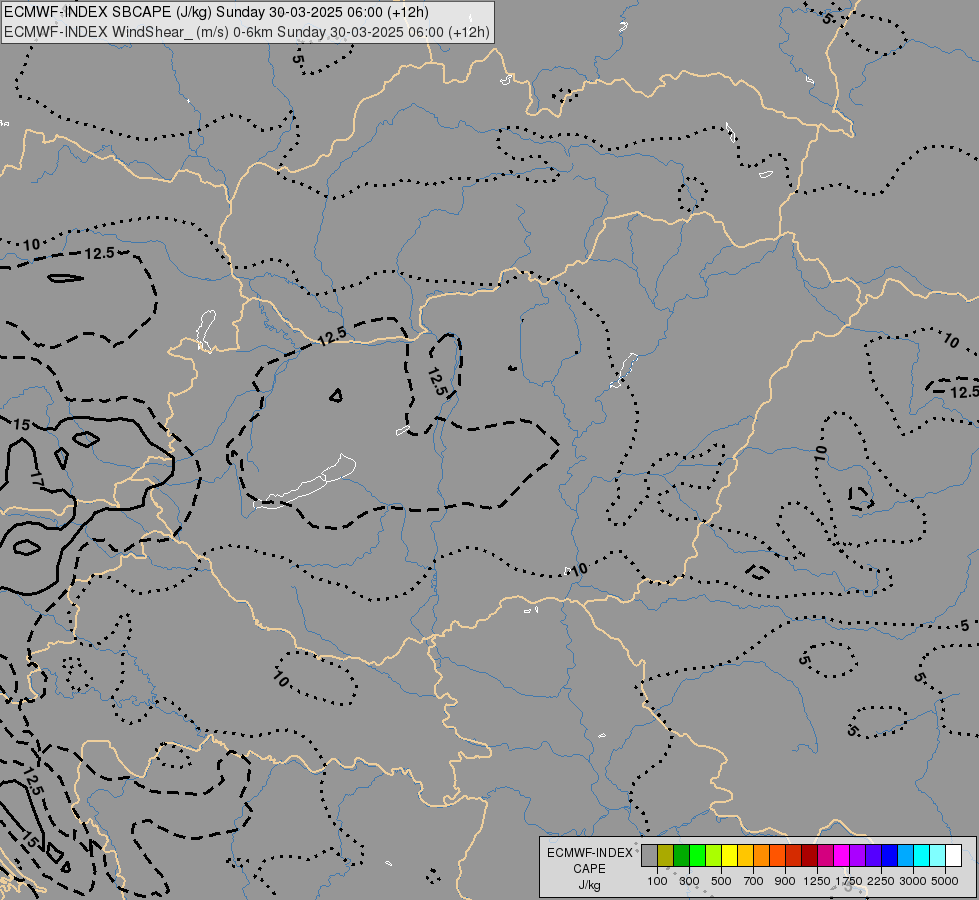This screenshot has height=900, width=979.
Task: Pick the magenta legend swatch
Action: 842,856
